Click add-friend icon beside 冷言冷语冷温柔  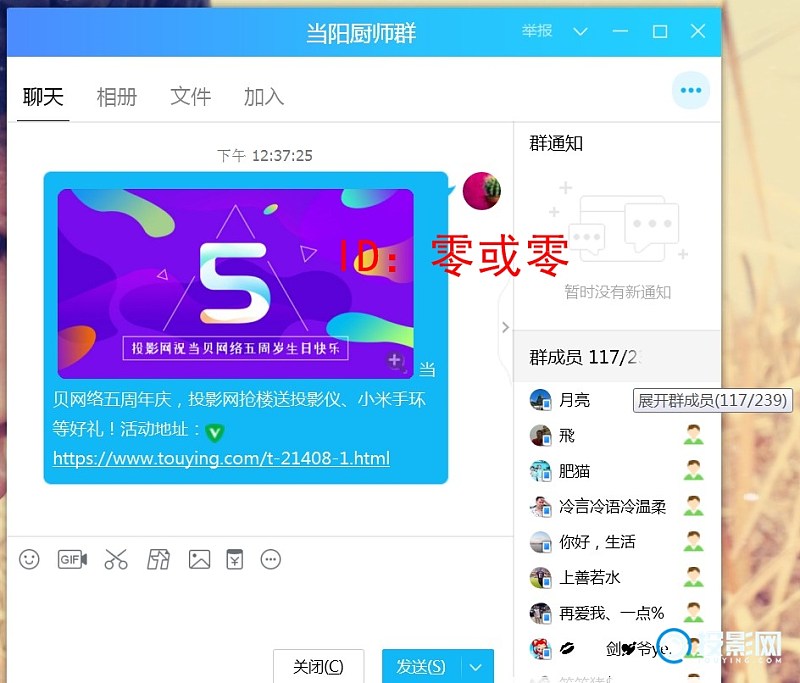(x=693, y=506)
